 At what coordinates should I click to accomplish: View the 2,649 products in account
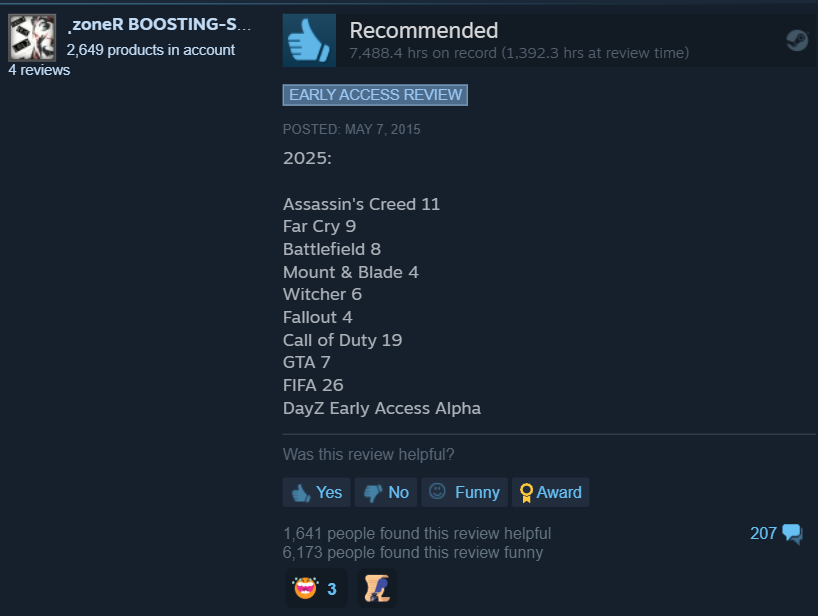(x=151, y=50)
